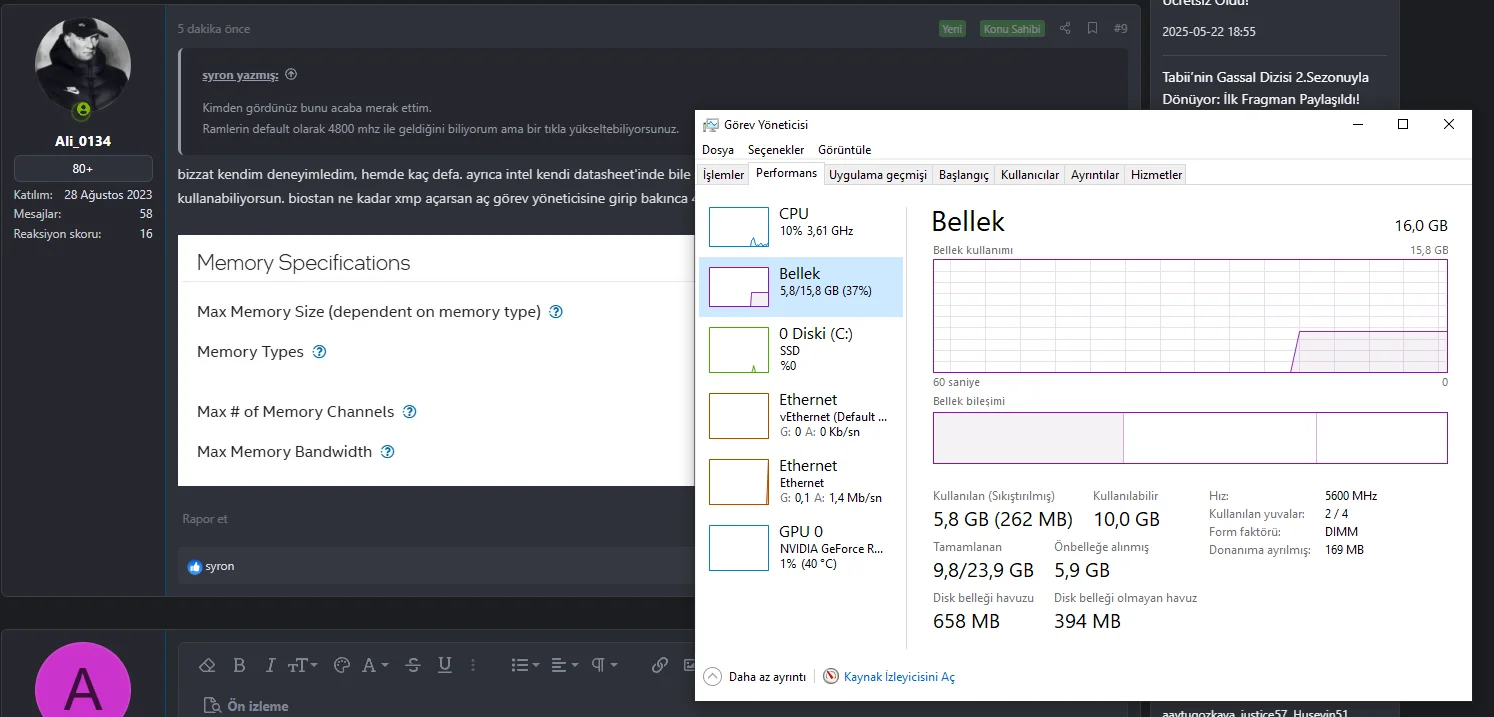Collapse details with Daha az ayrıntı
Viewport: 1494px width, 717px height.
pos(755,677)
